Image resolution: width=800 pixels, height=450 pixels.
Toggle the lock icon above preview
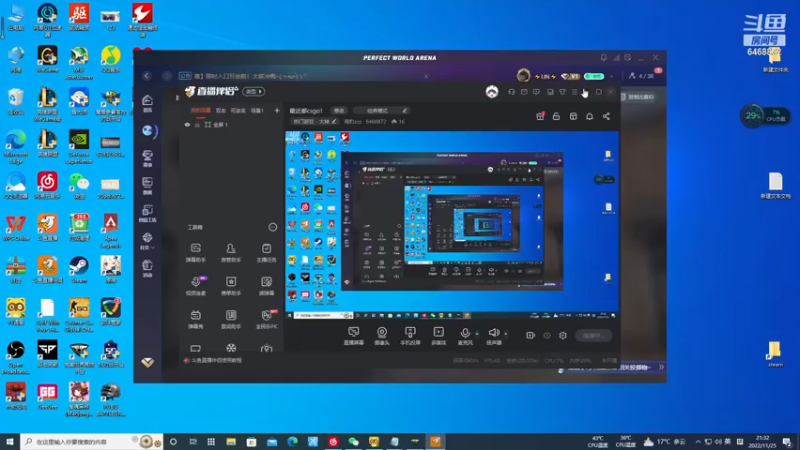[x=556, y=116]
